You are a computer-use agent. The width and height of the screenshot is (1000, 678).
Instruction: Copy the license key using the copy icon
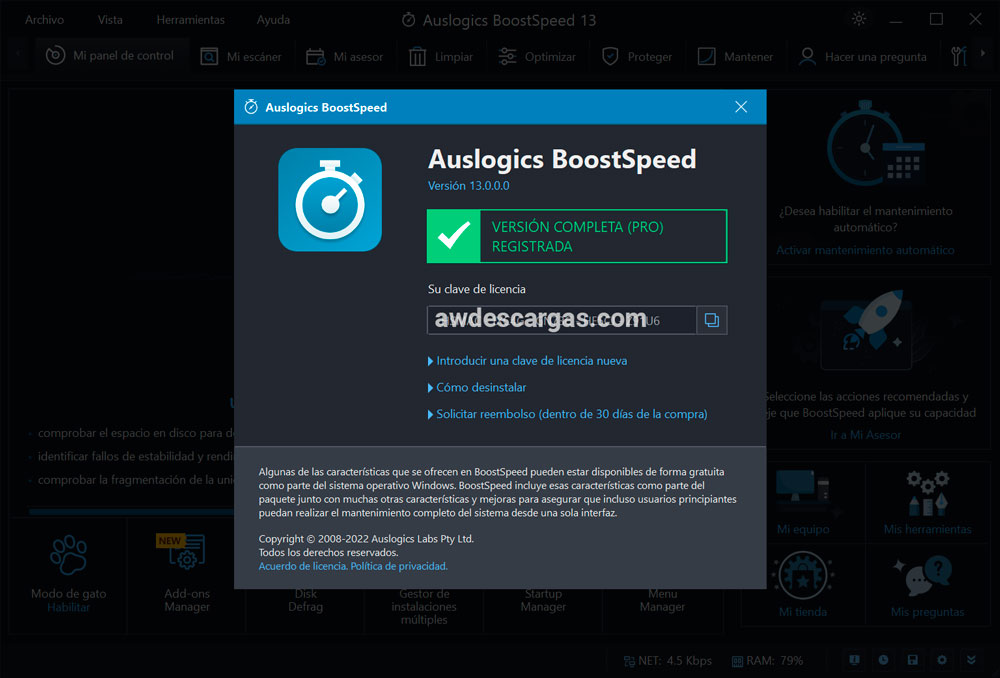point(713,320)
